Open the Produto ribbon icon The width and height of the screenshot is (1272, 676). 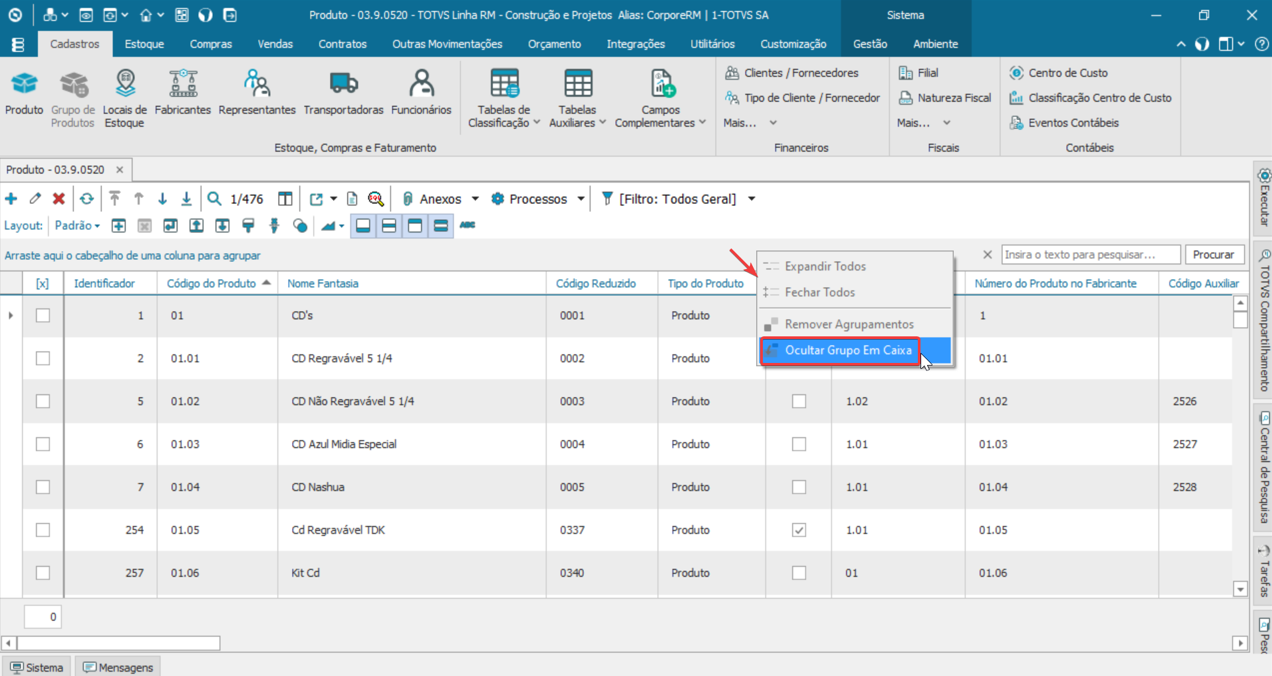[24, 93]
